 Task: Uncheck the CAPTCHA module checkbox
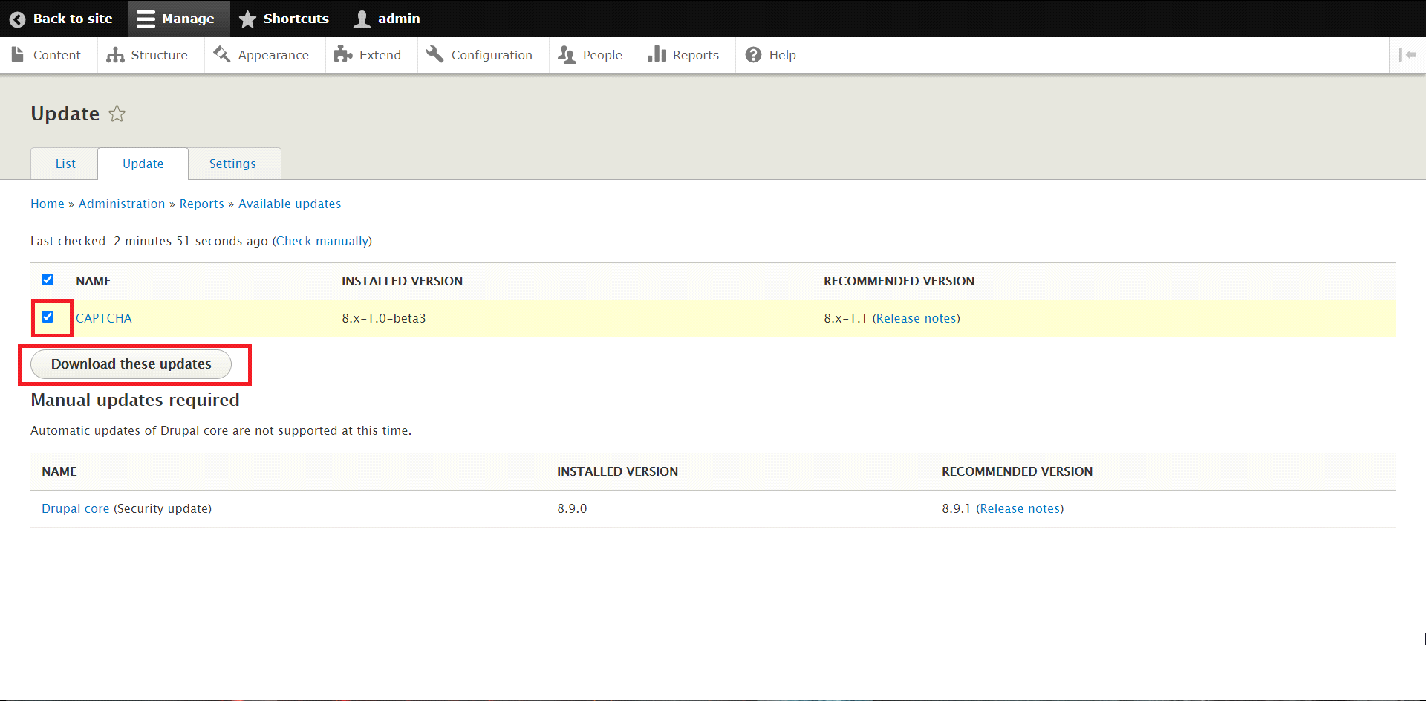(47, 317)
